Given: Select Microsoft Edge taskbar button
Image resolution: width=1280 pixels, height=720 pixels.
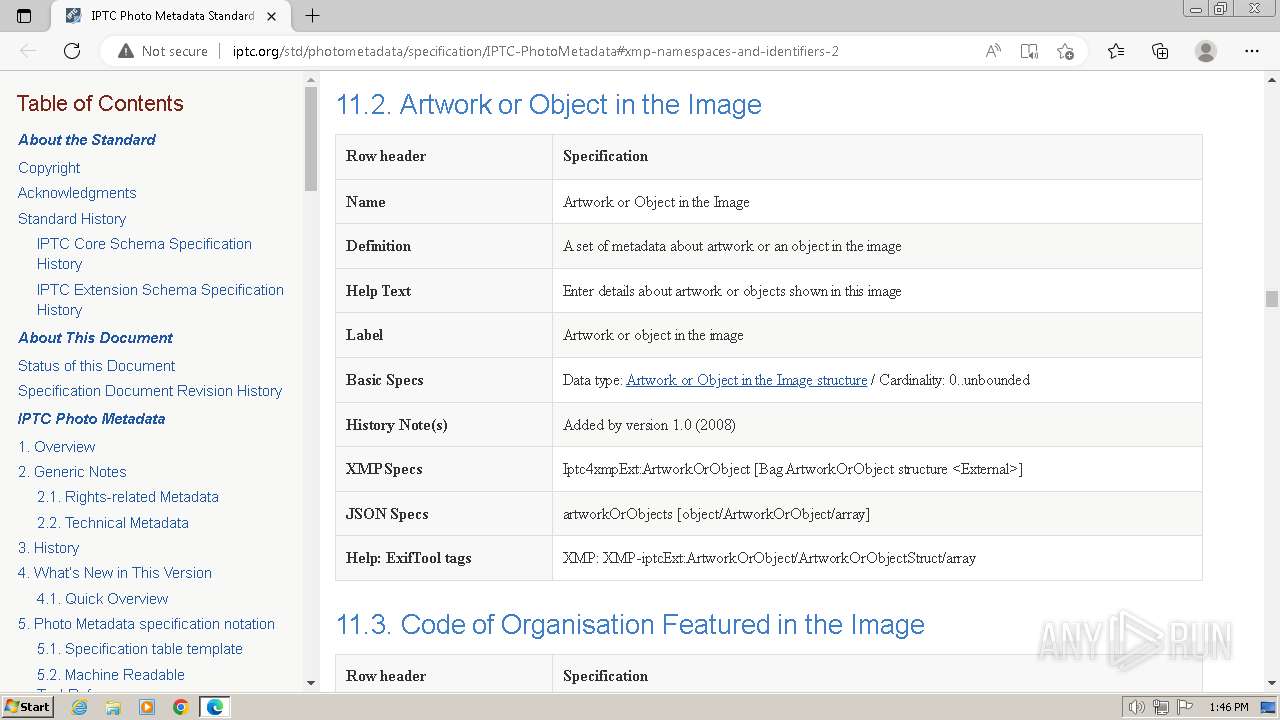Looking at the screenshot, I should (215, 707).
